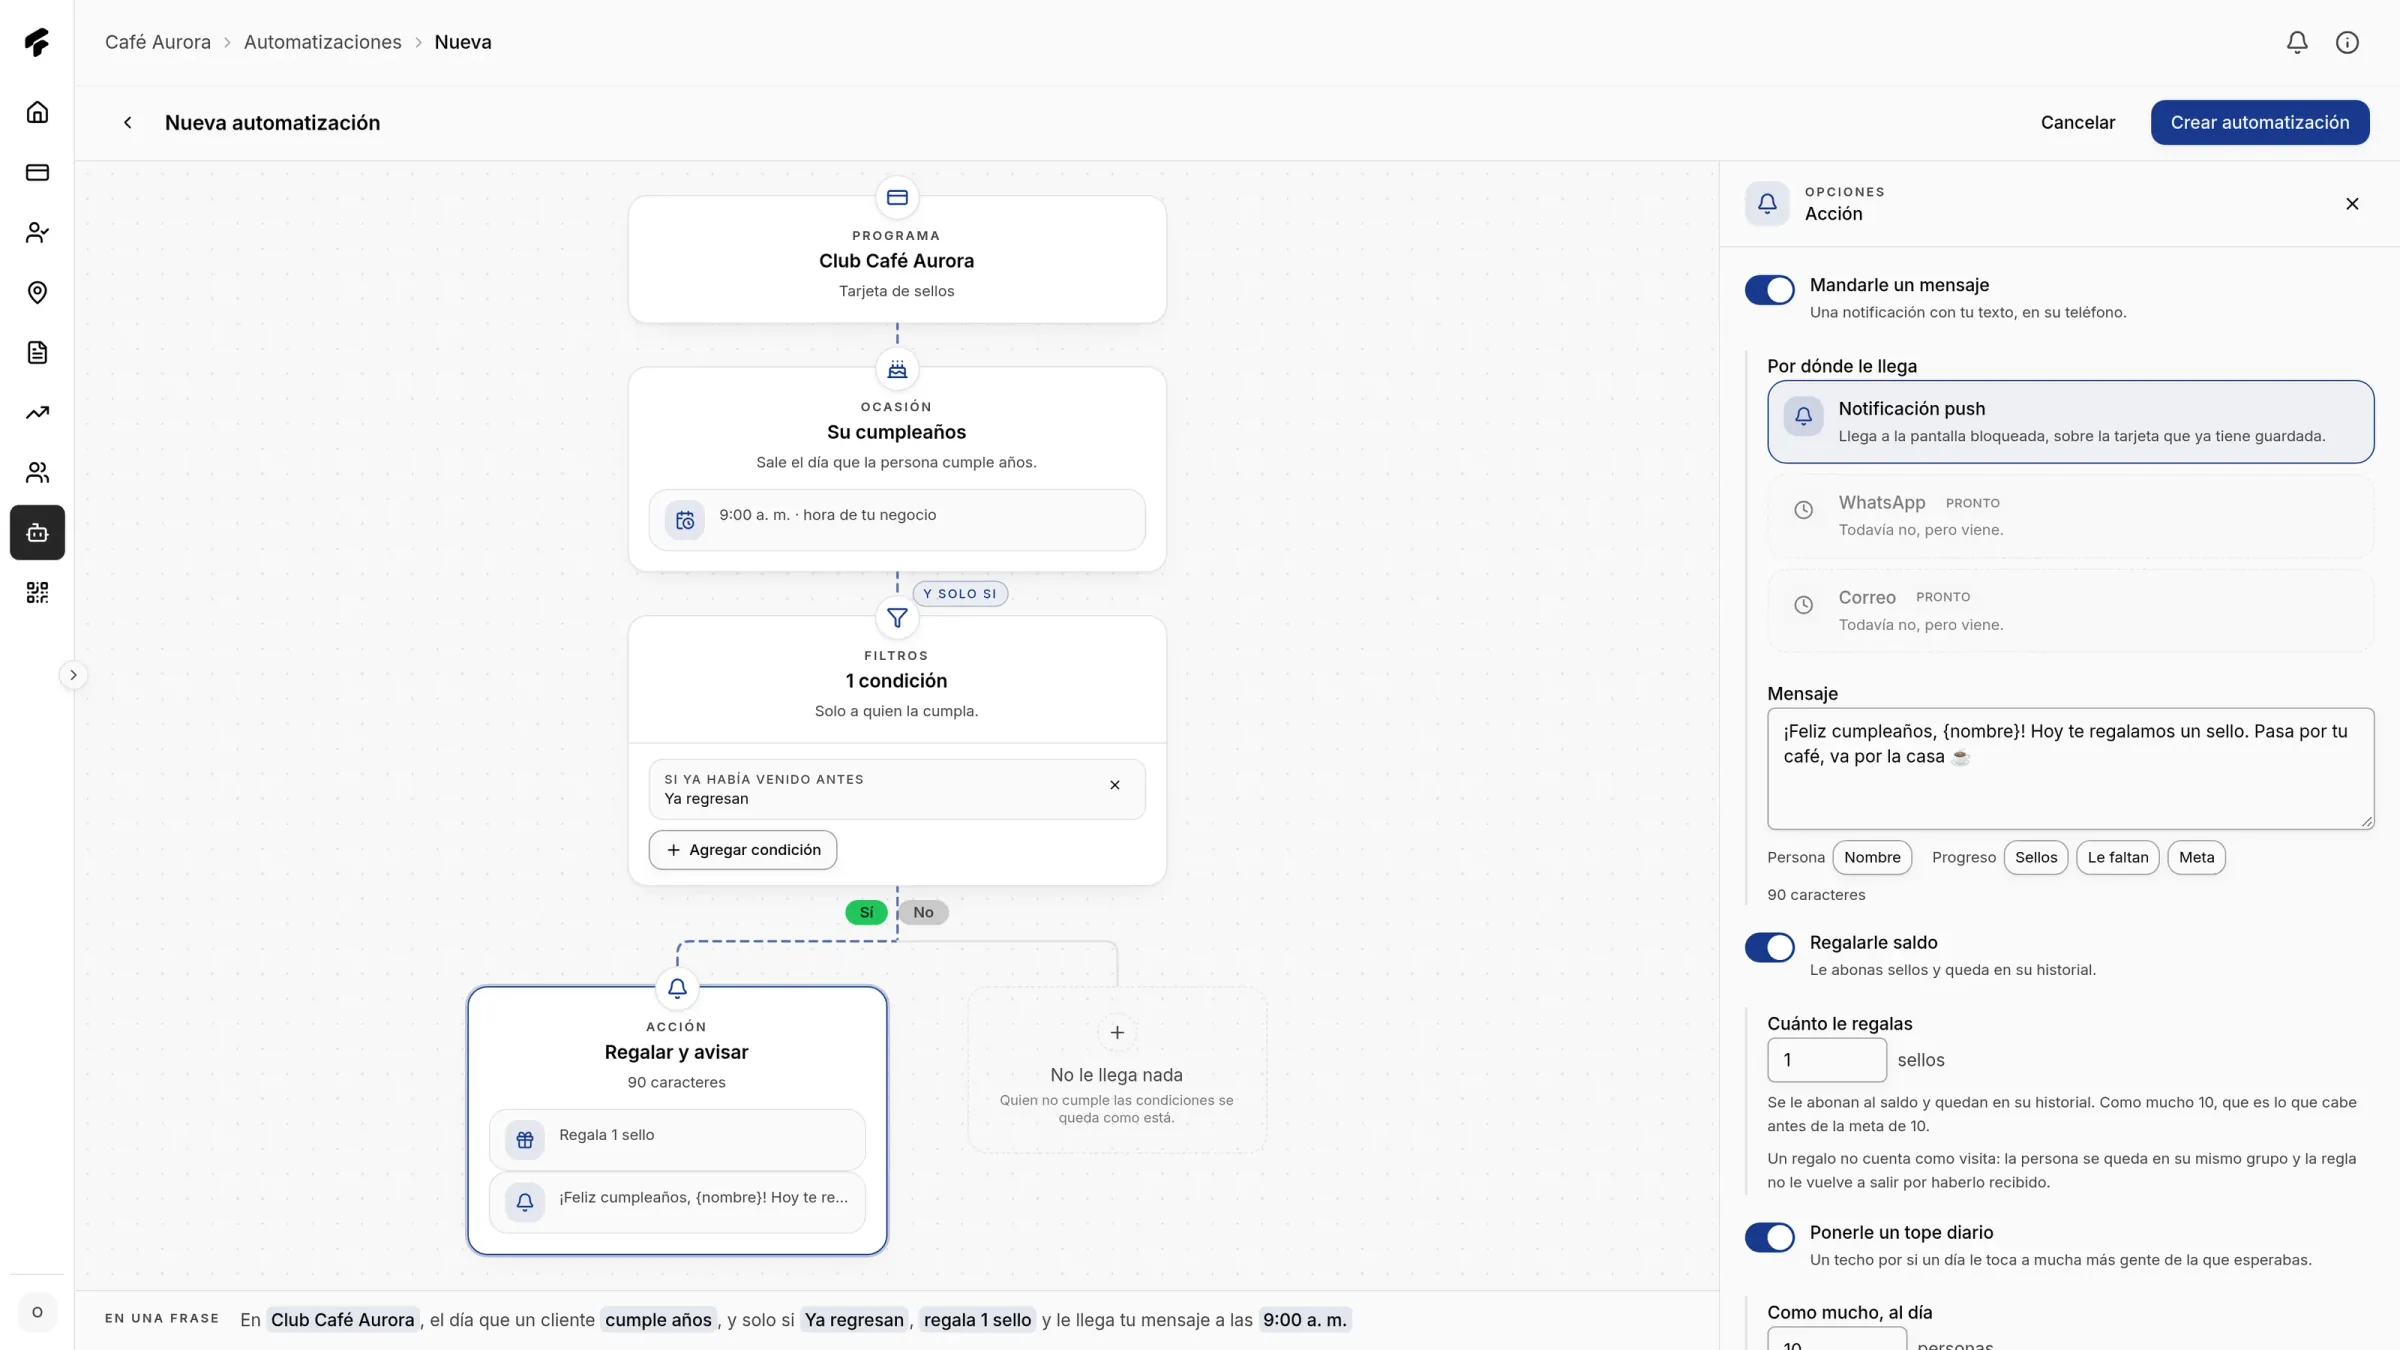Open the team users icon in sidebar
Image resolution: width=2400 pixels, height=1350 pixels.
37,472
